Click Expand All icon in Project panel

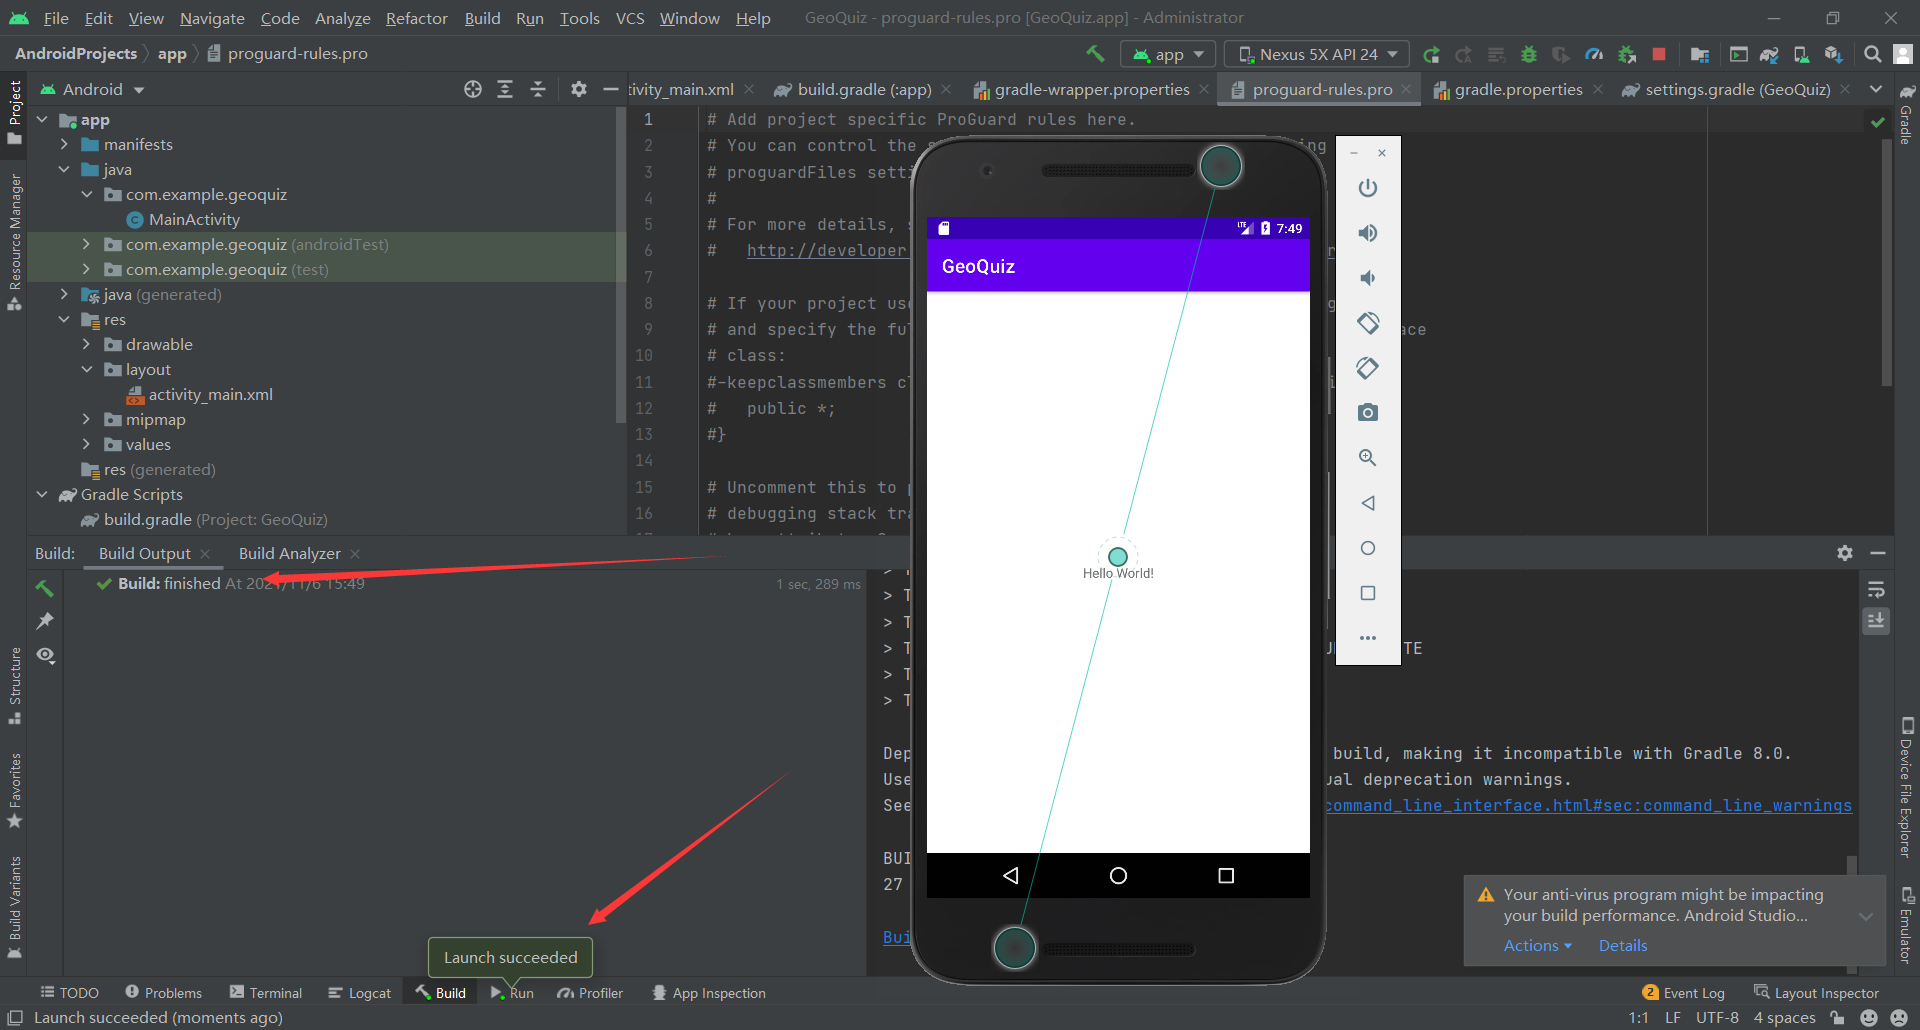505,89
